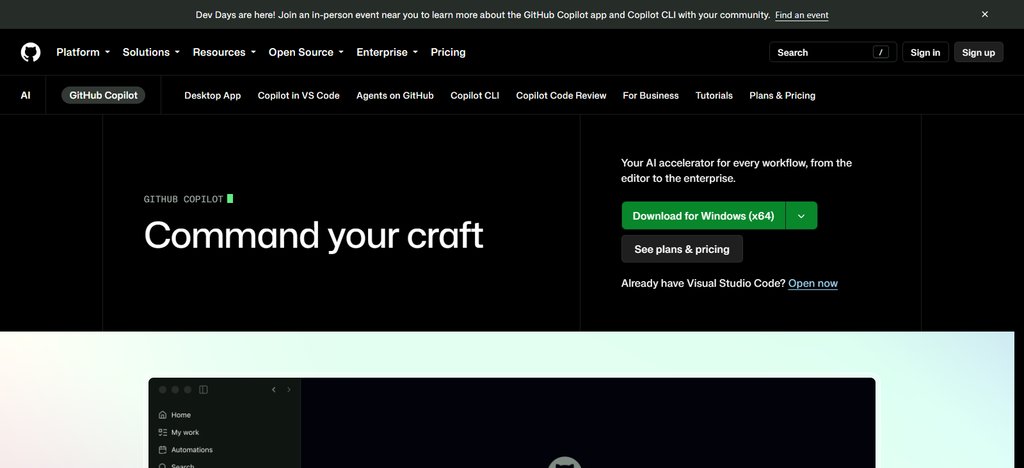Open the Plans & Pricing tab
The image size is (1024, 468).
[782, 95]
